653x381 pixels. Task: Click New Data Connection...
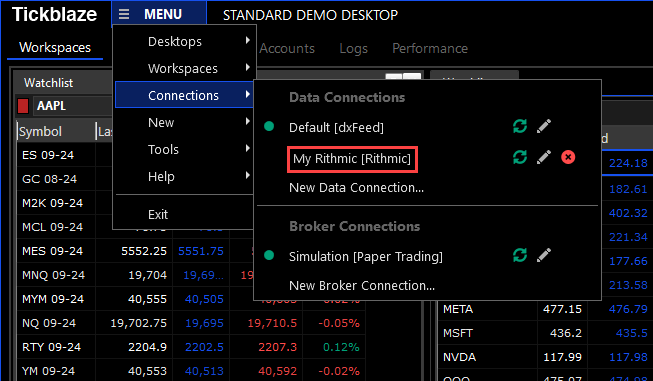(x=356, y=188)
